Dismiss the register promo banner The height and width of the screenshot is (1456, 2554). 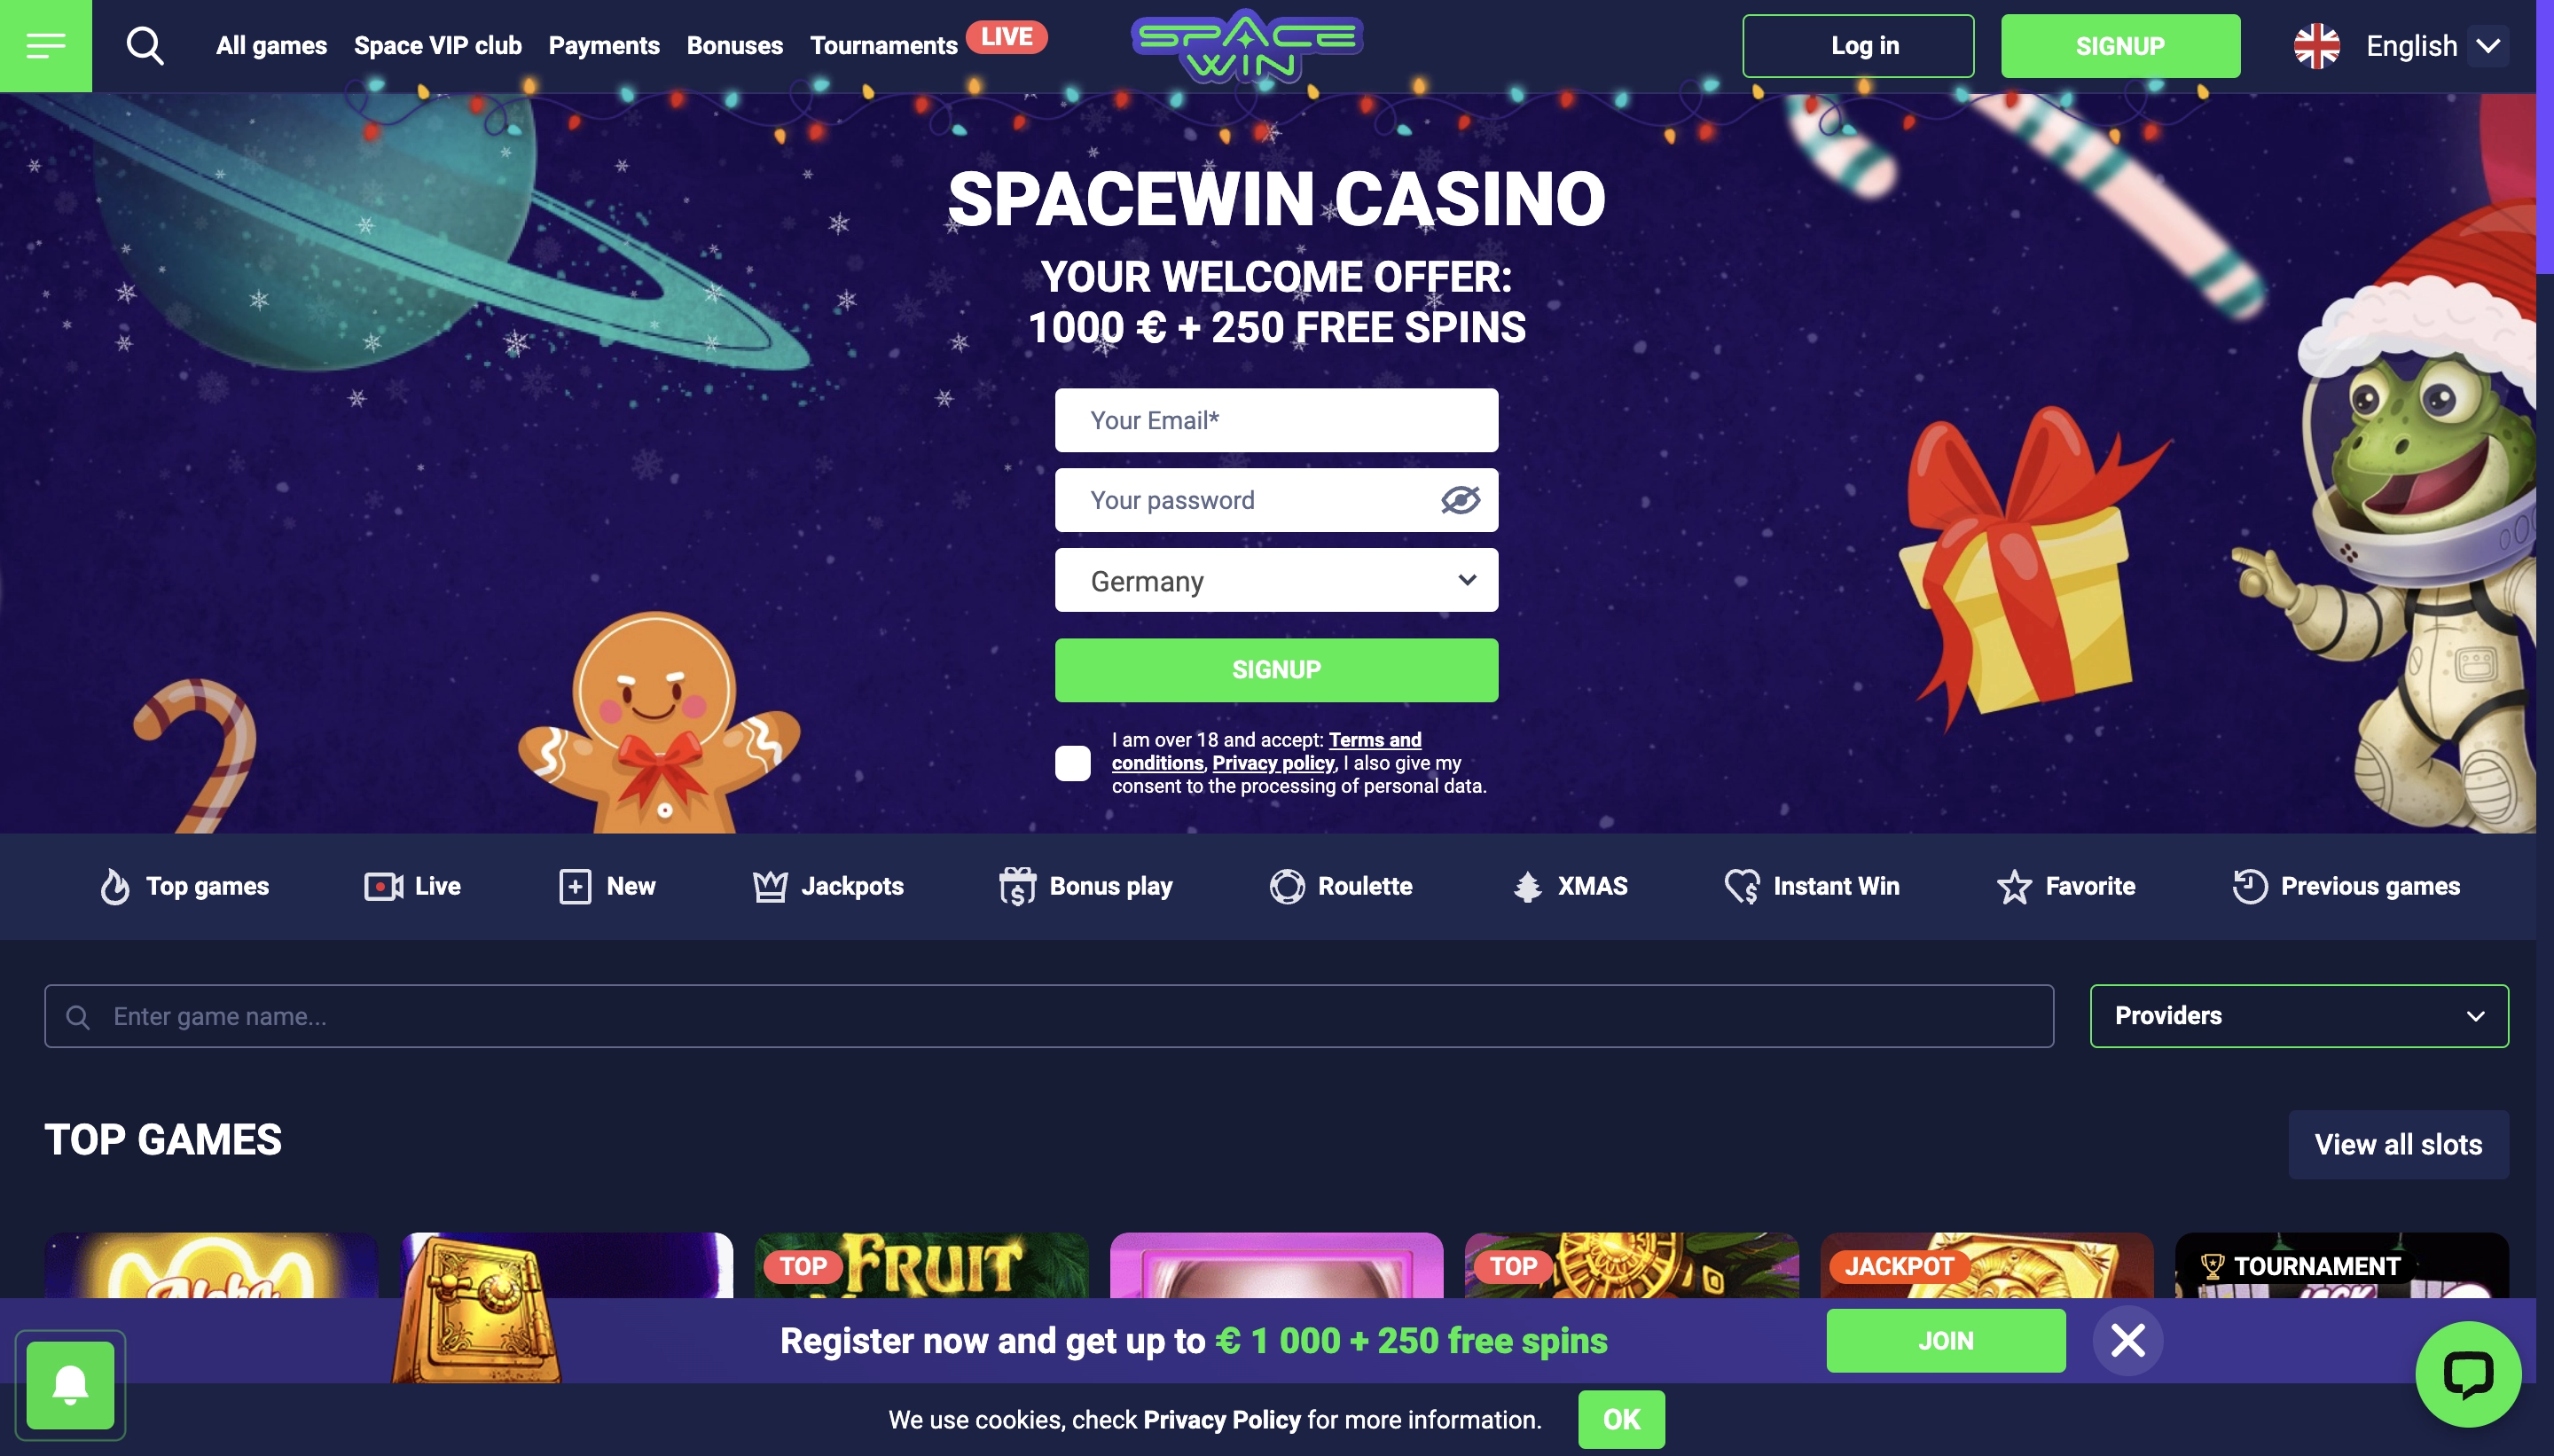(2128, 1340)
